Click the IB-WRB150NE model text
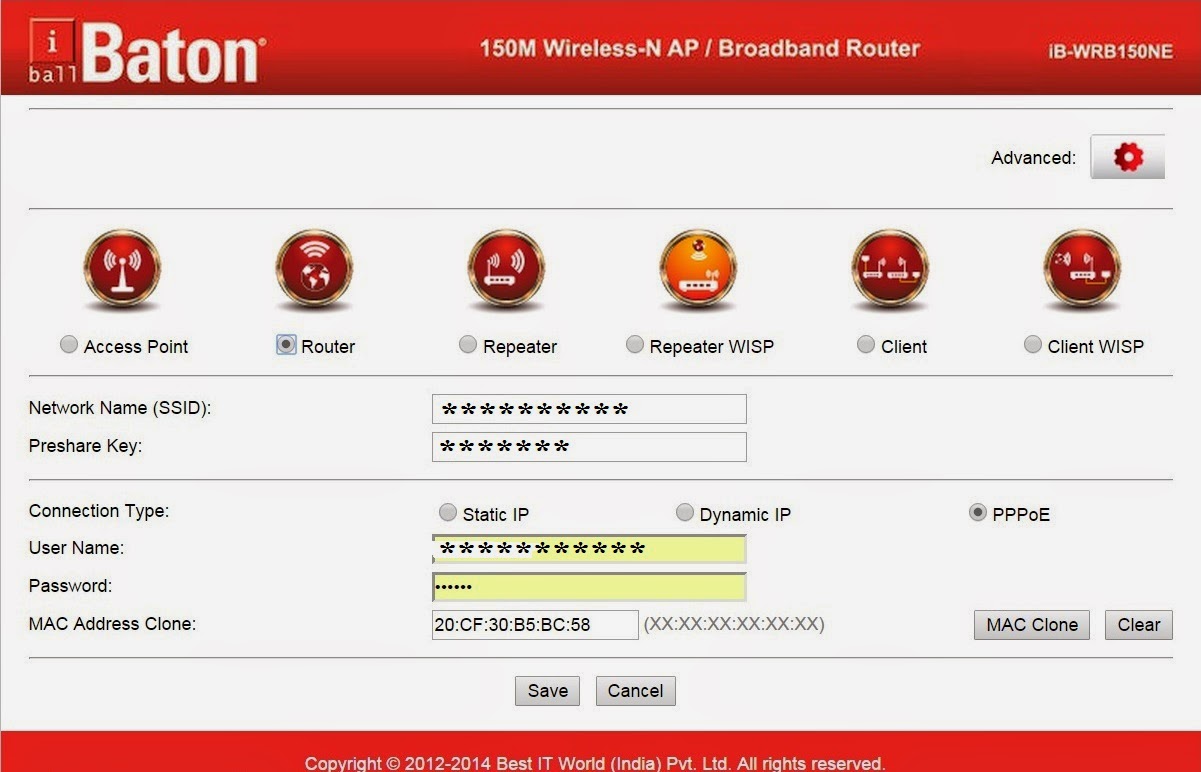This screenshot has width=1201, height=772. [1110, 52]
